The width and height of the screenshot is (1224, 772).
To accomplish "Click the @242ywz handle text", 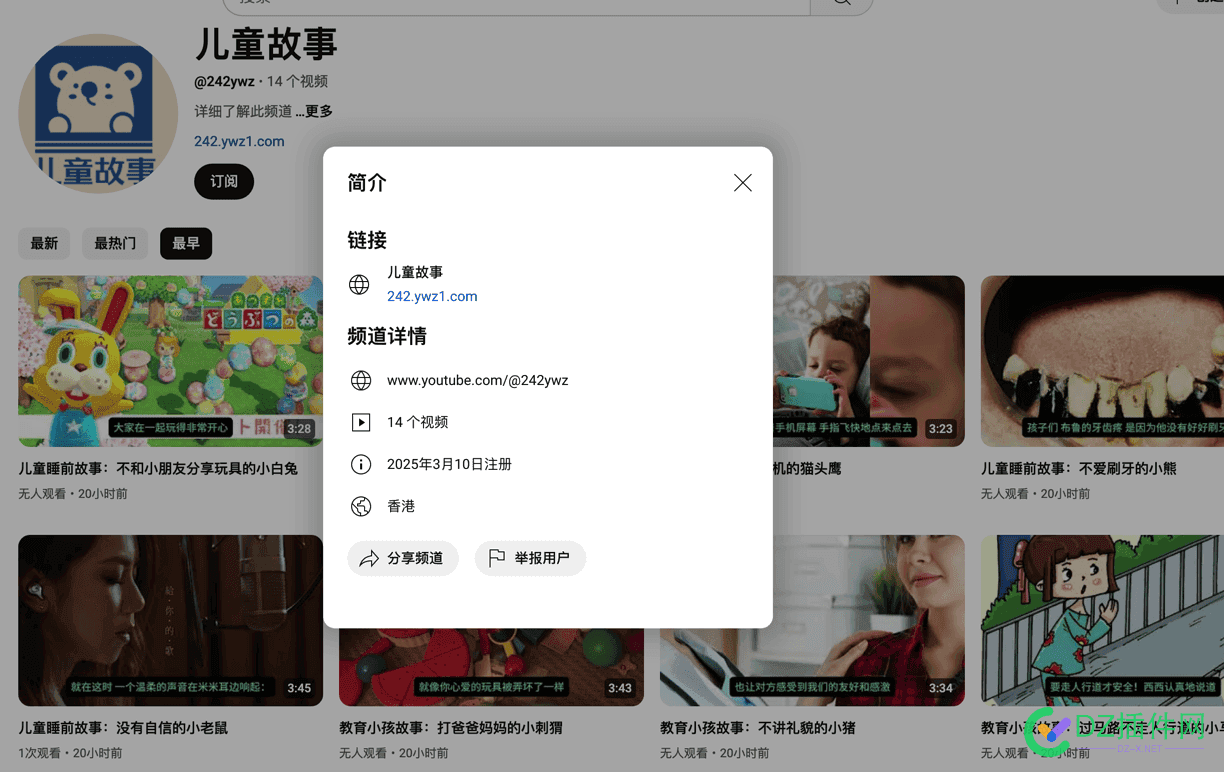I will pyautogui.click(x=224, y=81).
